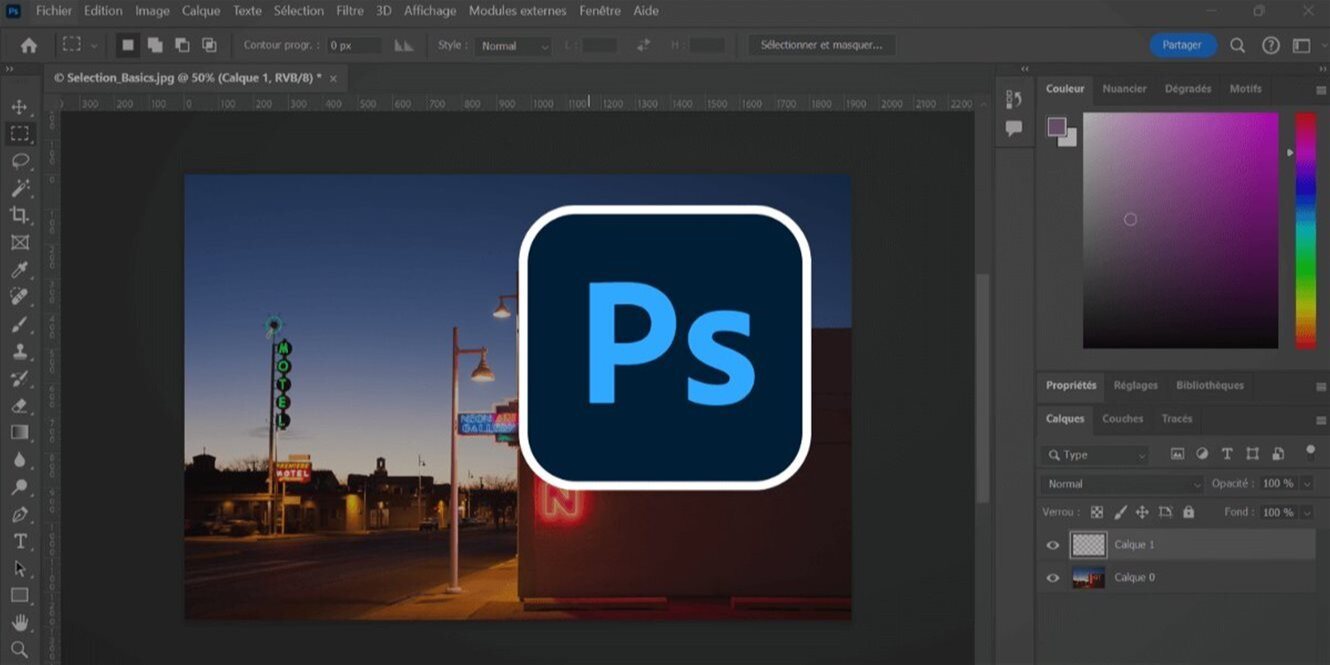
Task: Select the Move tool
Action: pyautogui.click(x=19, y=107)
